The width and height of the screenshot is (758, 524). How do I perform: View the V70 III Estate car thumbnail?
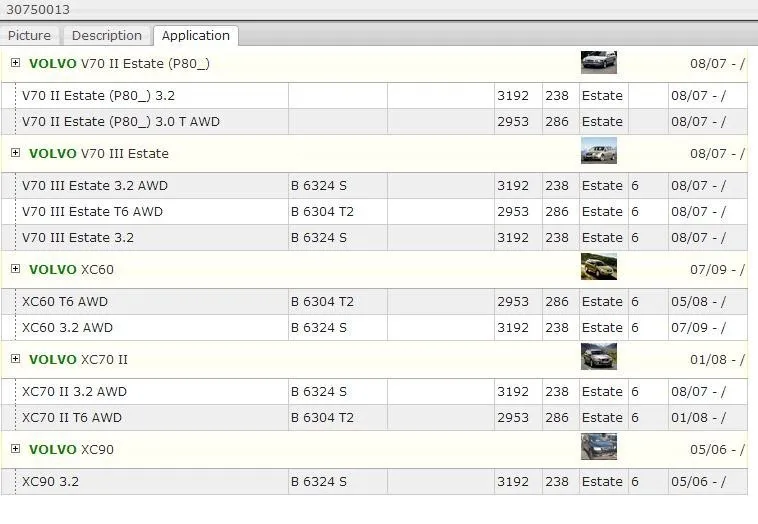click(x=599, y=151)
